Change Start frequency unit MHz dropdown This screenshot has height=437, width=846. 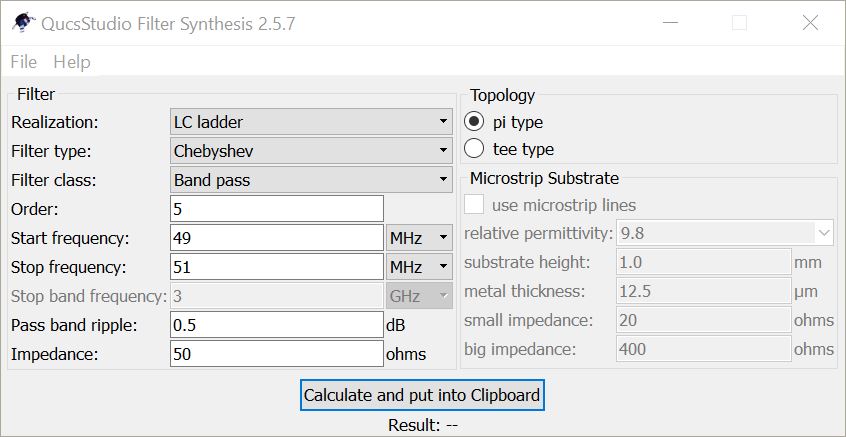[419, 238]
